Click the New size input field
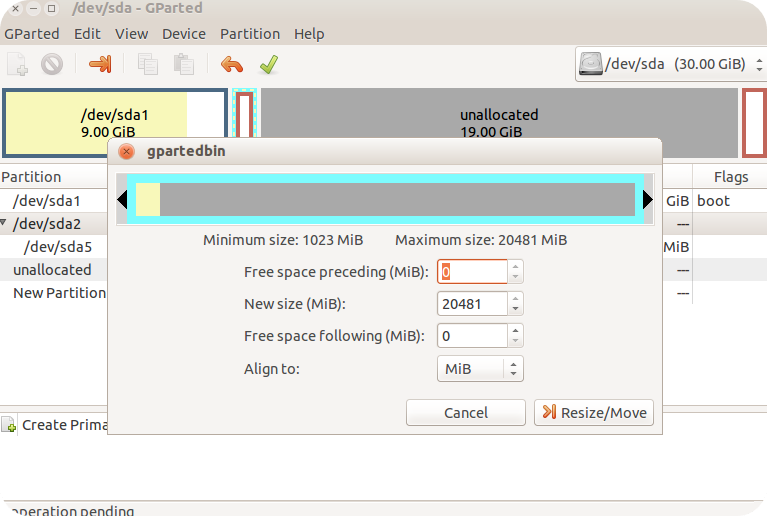Screen dimensions: 767x516 point(472,304)
